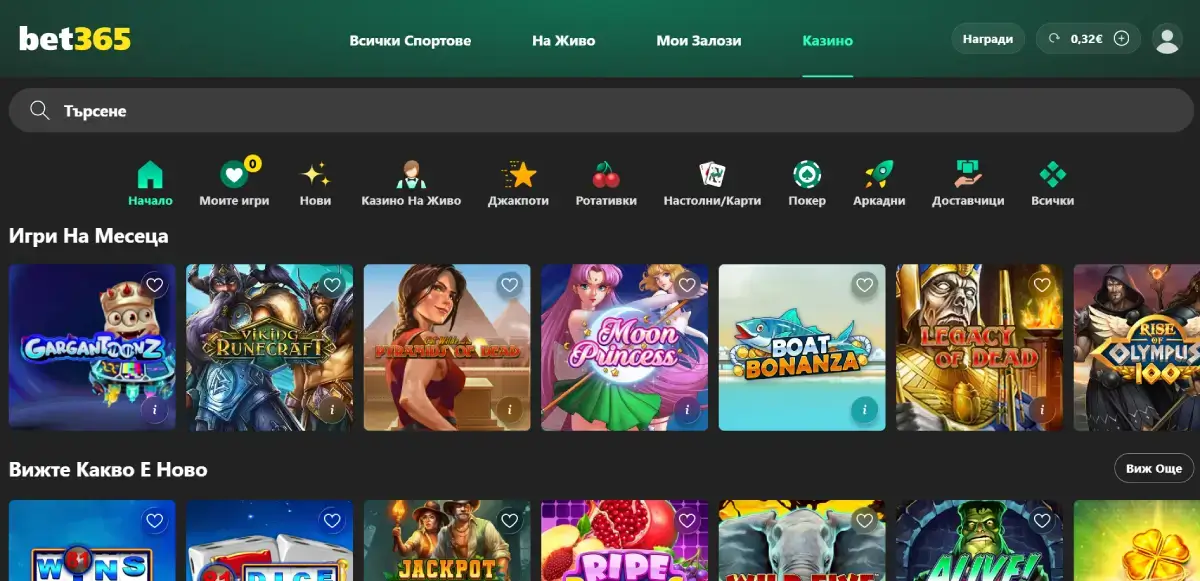1200x581 pixels.
Task: Favorite the Alive Frankenstein game
Action: pyautogui.click(x=1041, y=521)
